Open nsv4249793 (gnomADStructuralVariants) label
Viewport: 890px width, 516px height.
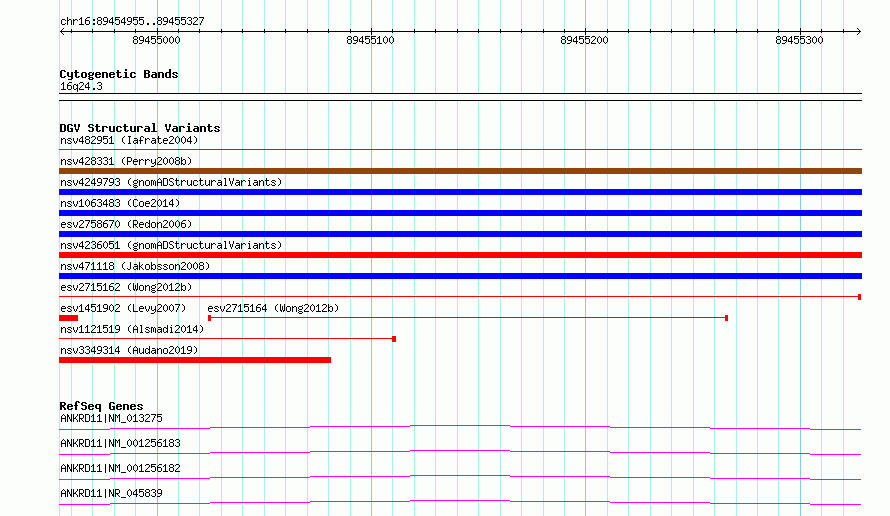coord(171,182)
